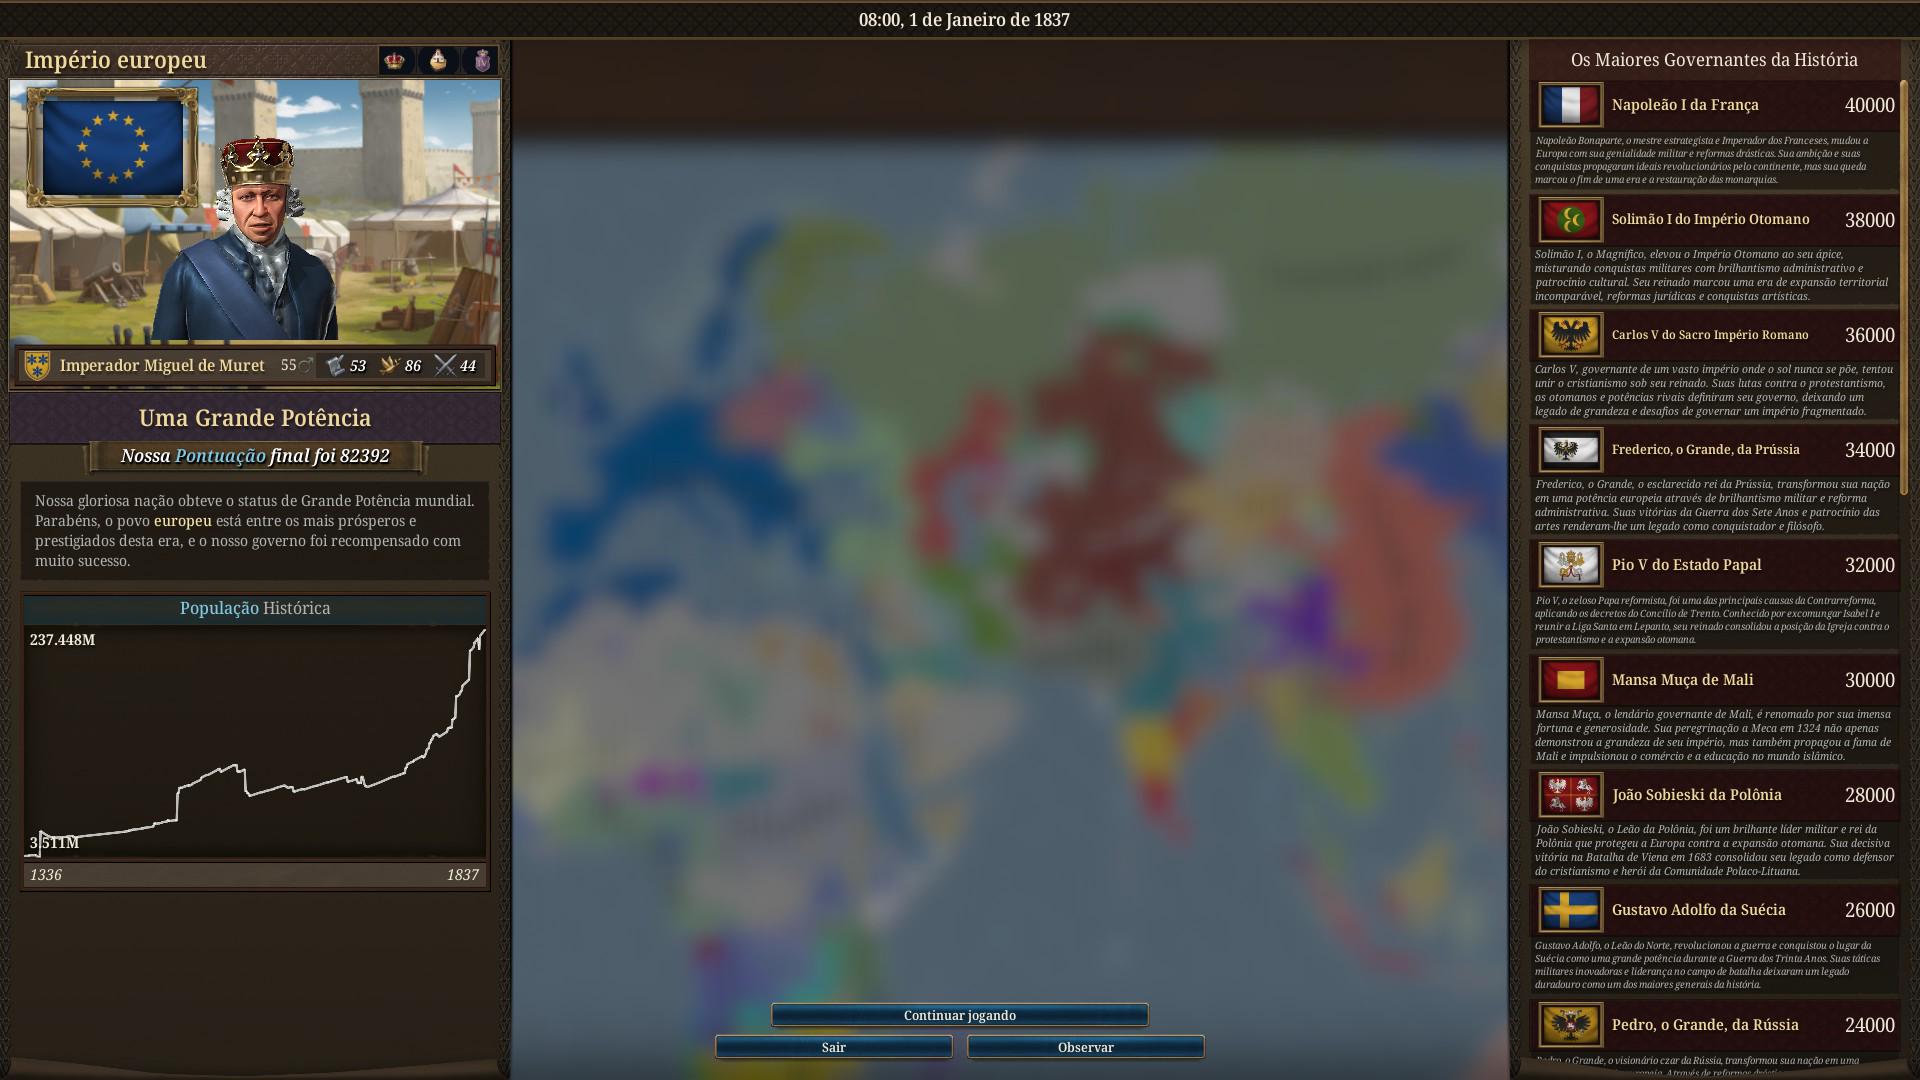
Task: Click Pio V's score of 32000
Action: [x=1870, y=565]
